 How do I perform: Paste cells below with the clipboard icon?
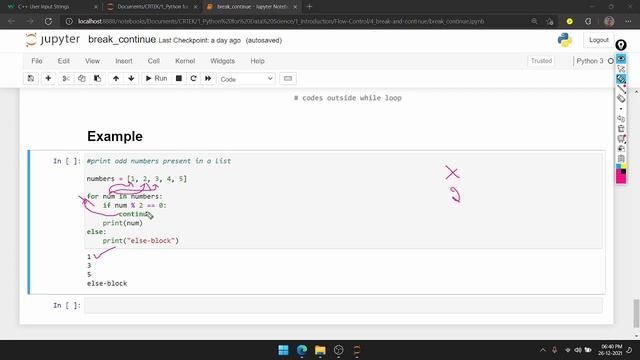[x=97, y=78]
